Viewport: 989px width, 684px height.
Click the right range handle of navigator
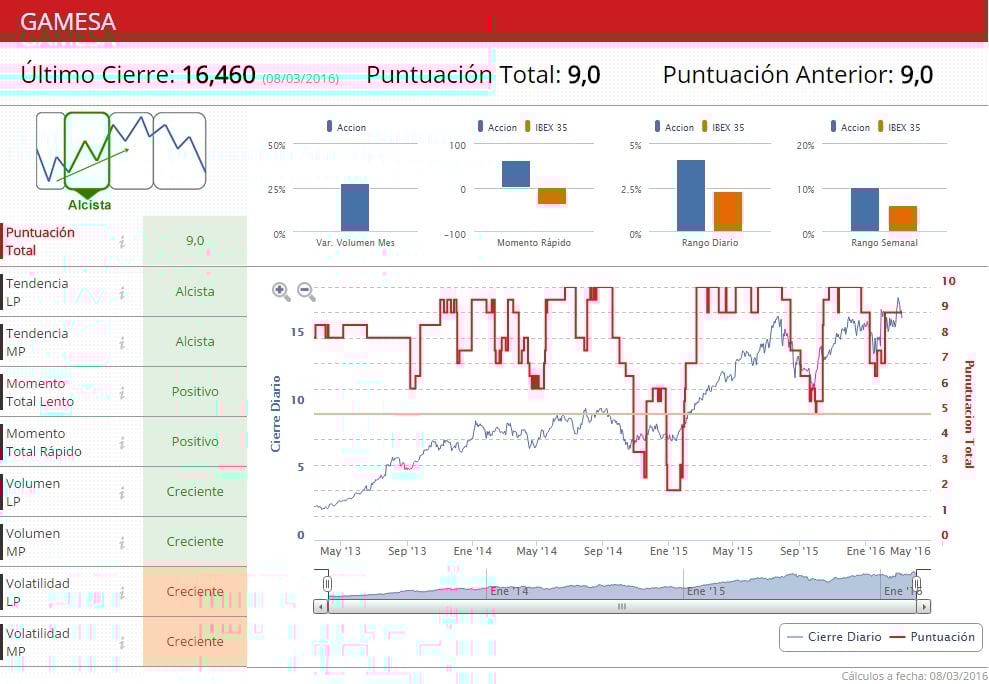coord(916,584)
